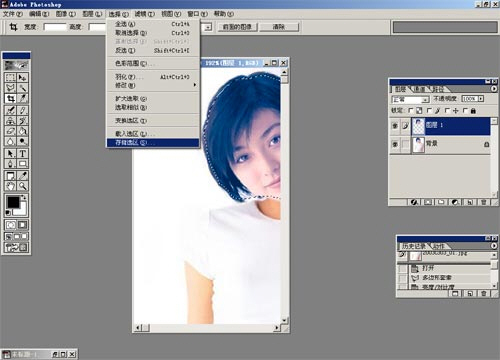
Task: Switch to the 动作 tab
Action: [x=439, y=246]
